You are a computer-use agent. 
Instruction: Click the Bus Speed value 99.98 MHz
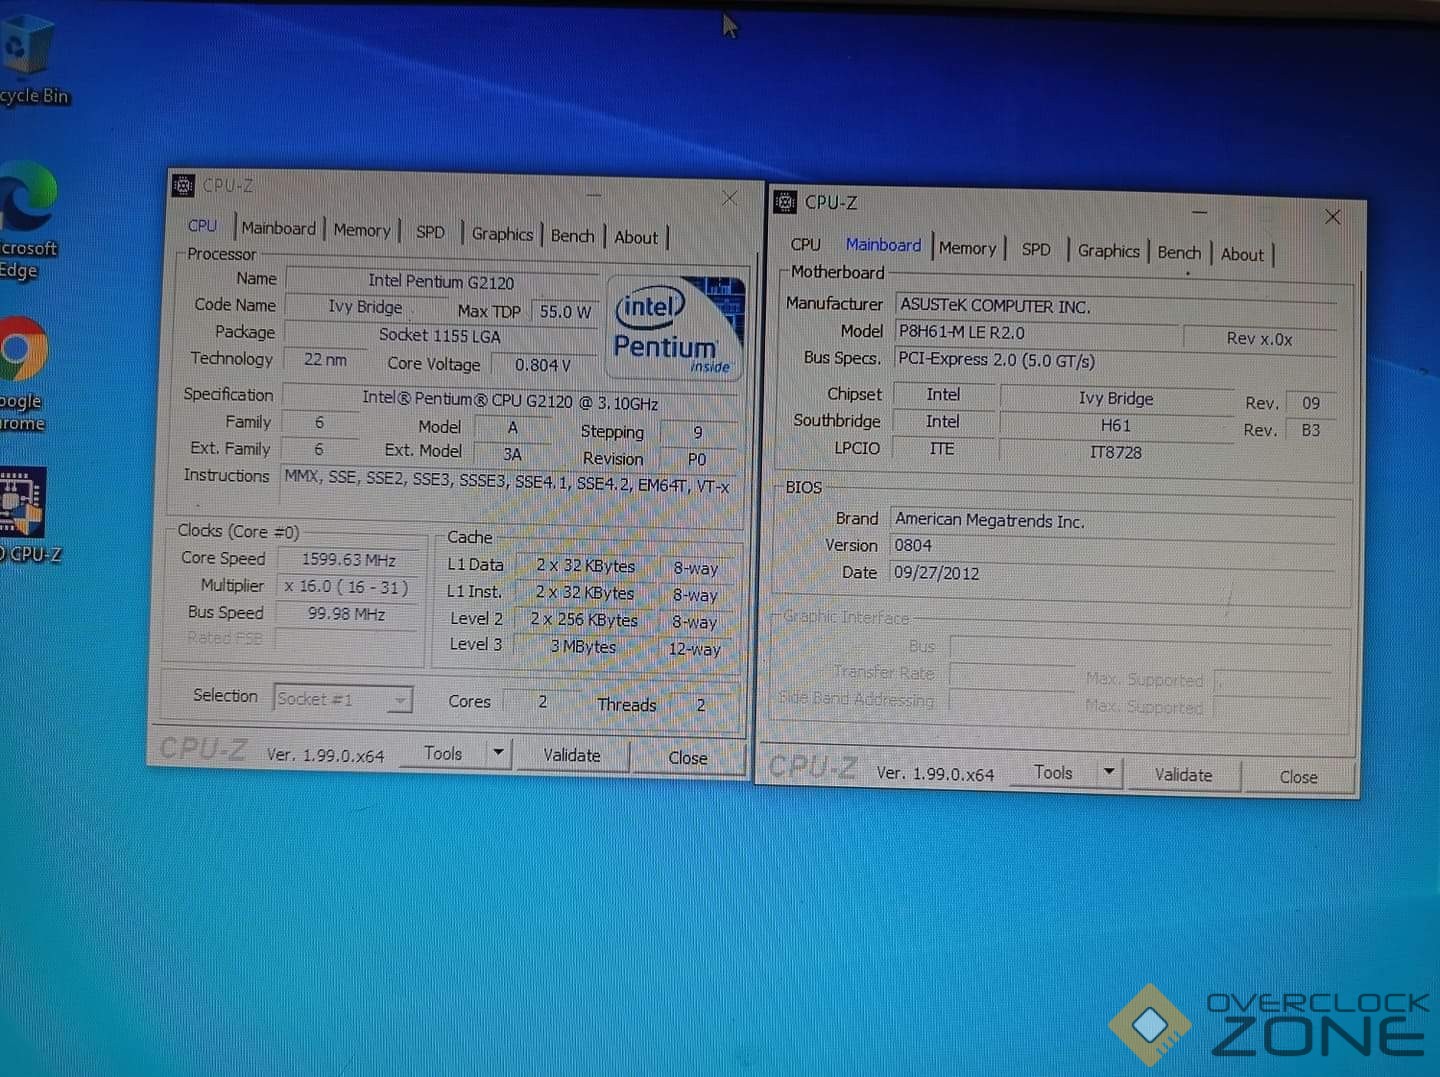[x=346, y=614]
